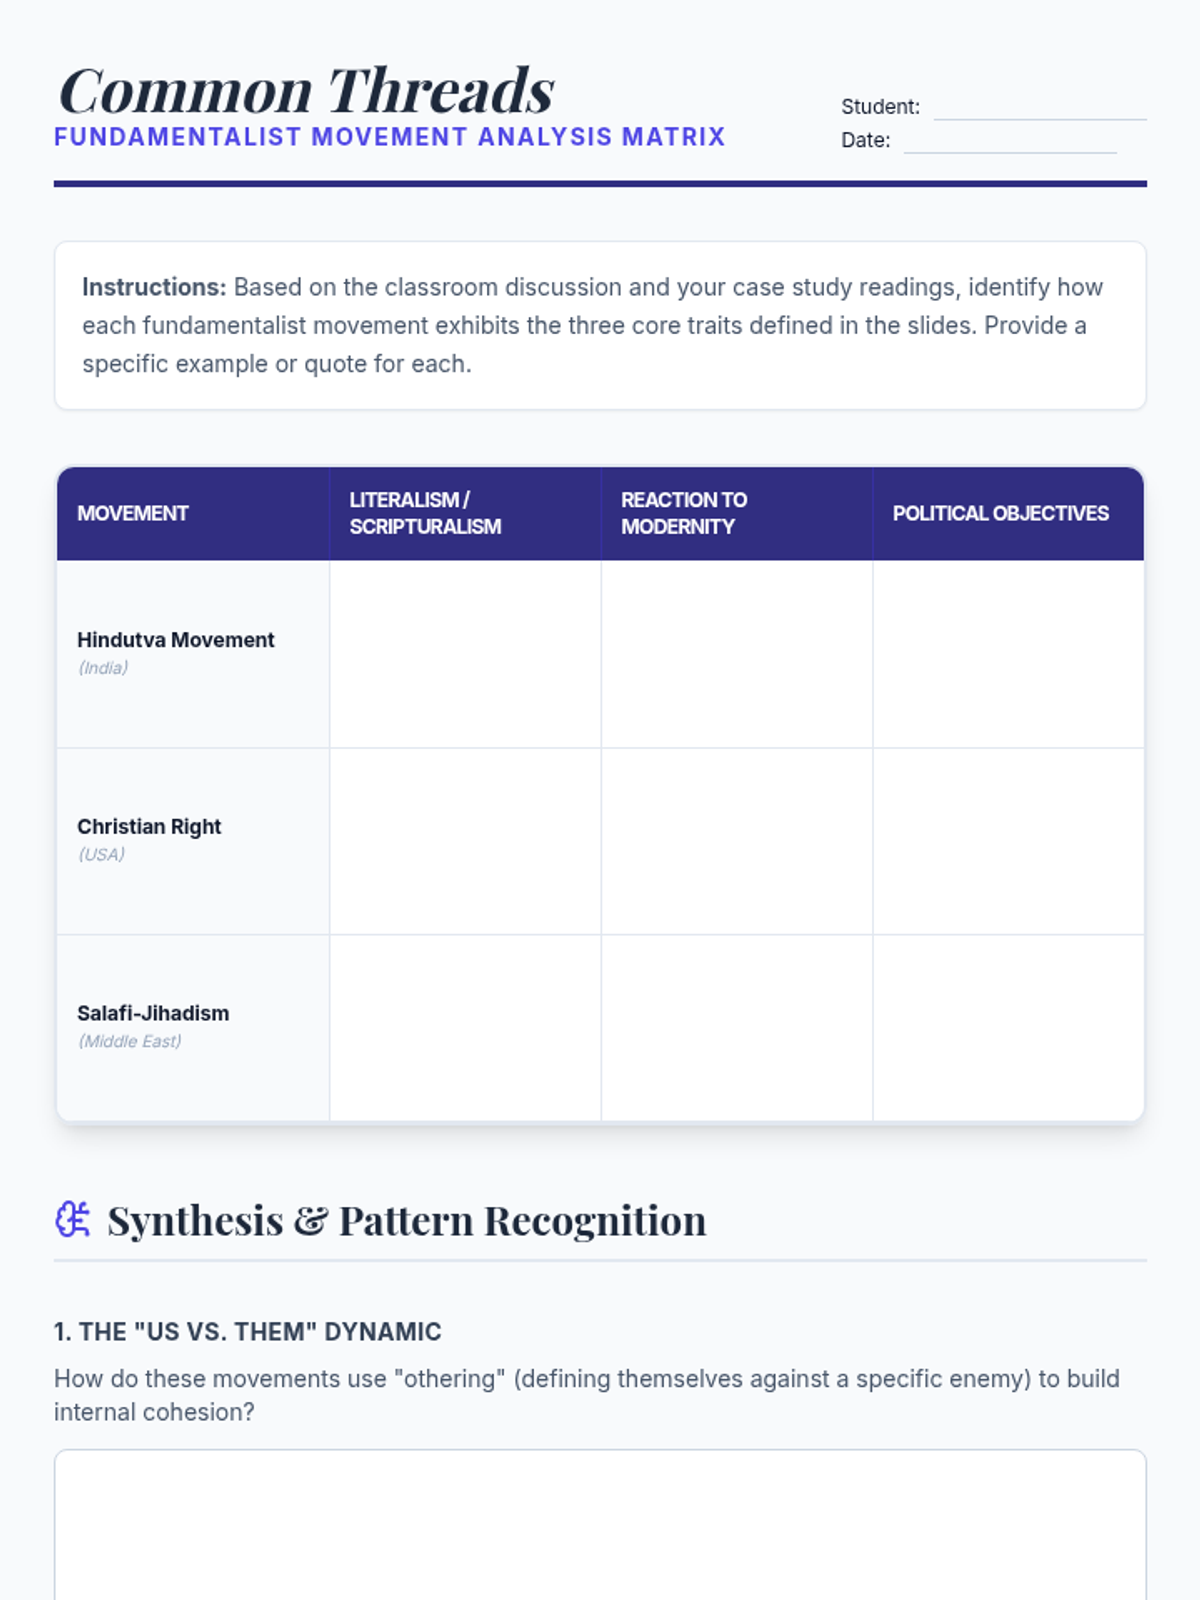Click the Student name line
Viewport: 1200px width, 1600px height.
coord(1040,107)
